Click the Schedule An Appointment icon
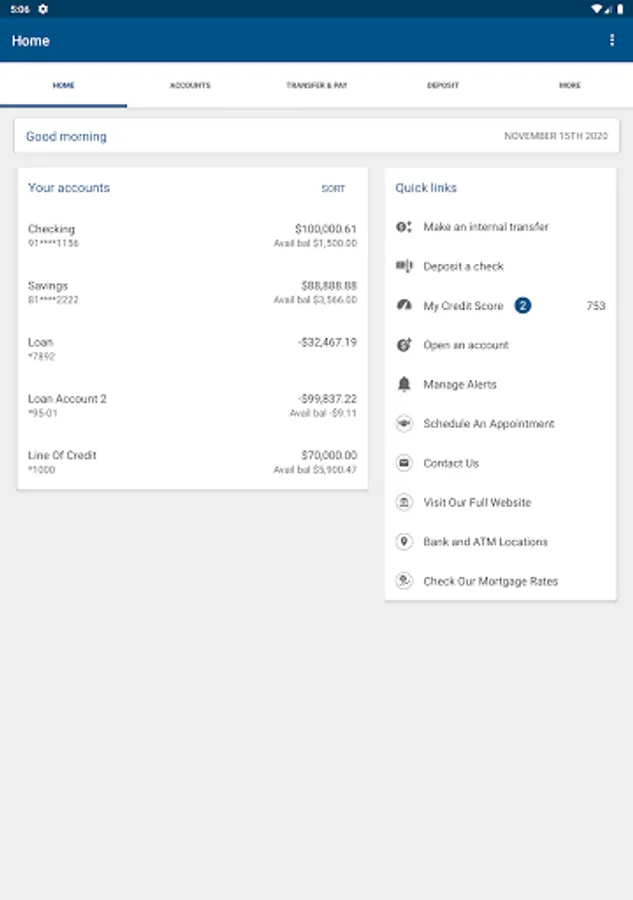This screenshot has height=900, width=633. coord(404,423)
